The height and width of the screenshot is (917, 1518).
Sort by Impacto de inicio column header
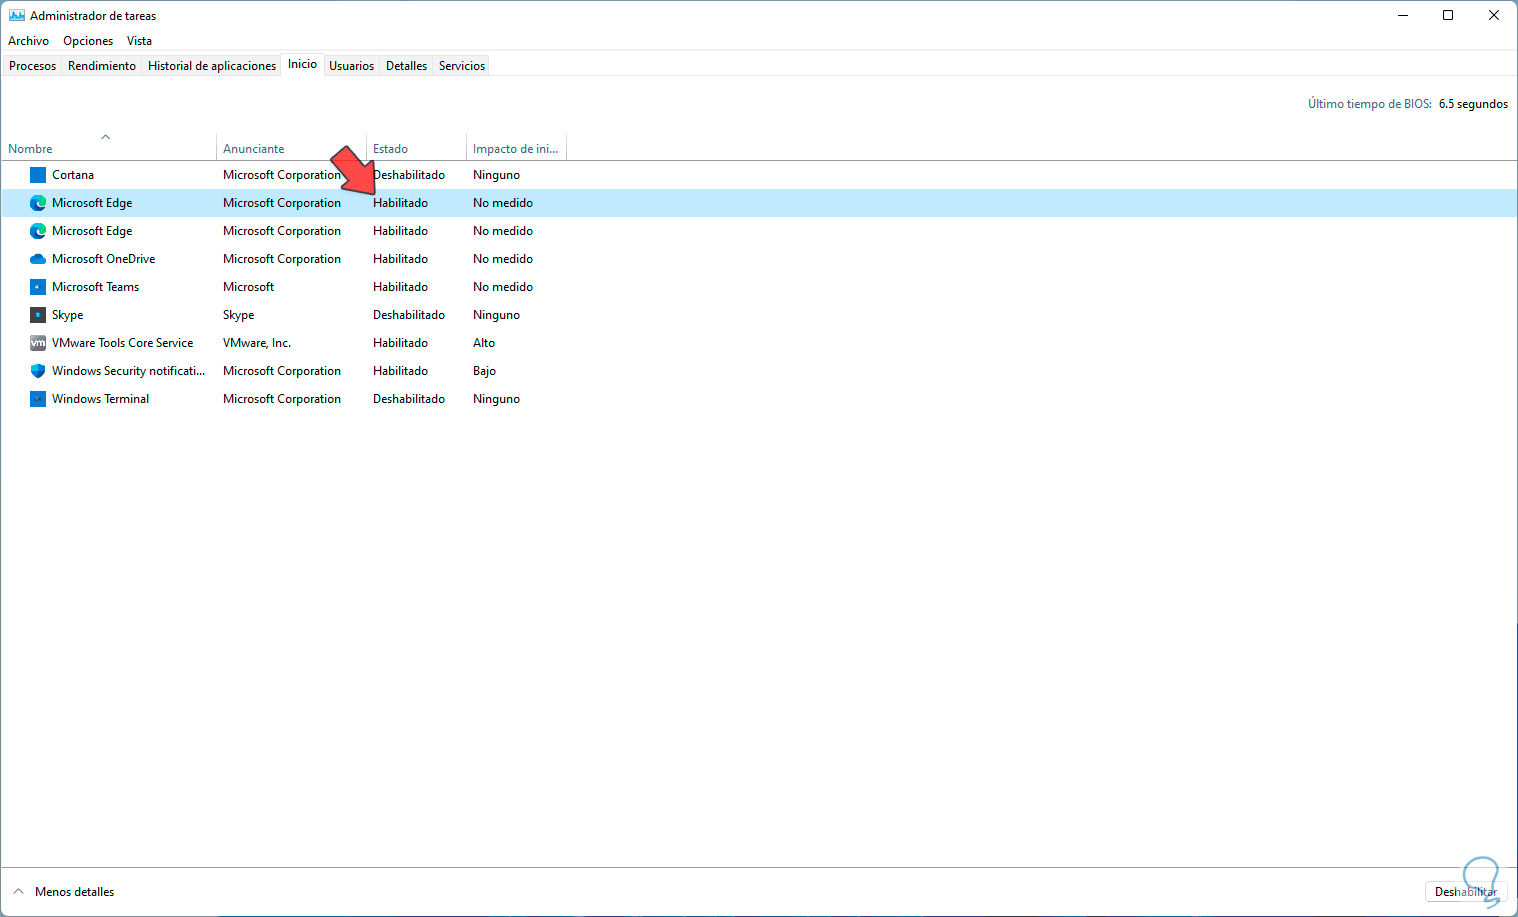(x=516, y=148)
